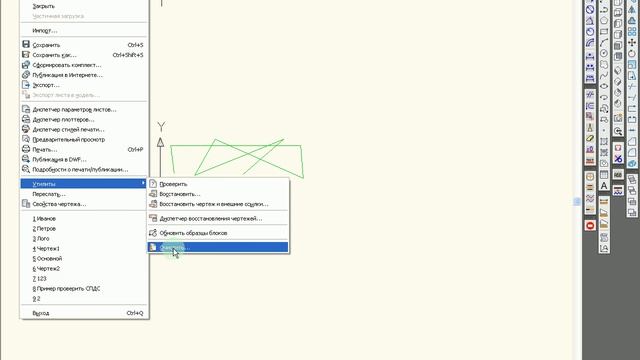The width and height of the screenshot is (640, 360).
Task: Click the printer icon beside Печать...
Action: coord(26,149)
